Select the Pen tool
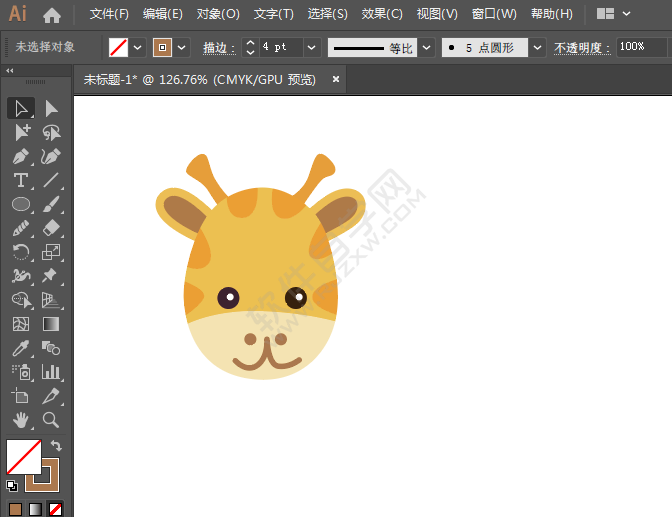The height and width of the screenshot is (517, 672). click(x=20, y=156)
